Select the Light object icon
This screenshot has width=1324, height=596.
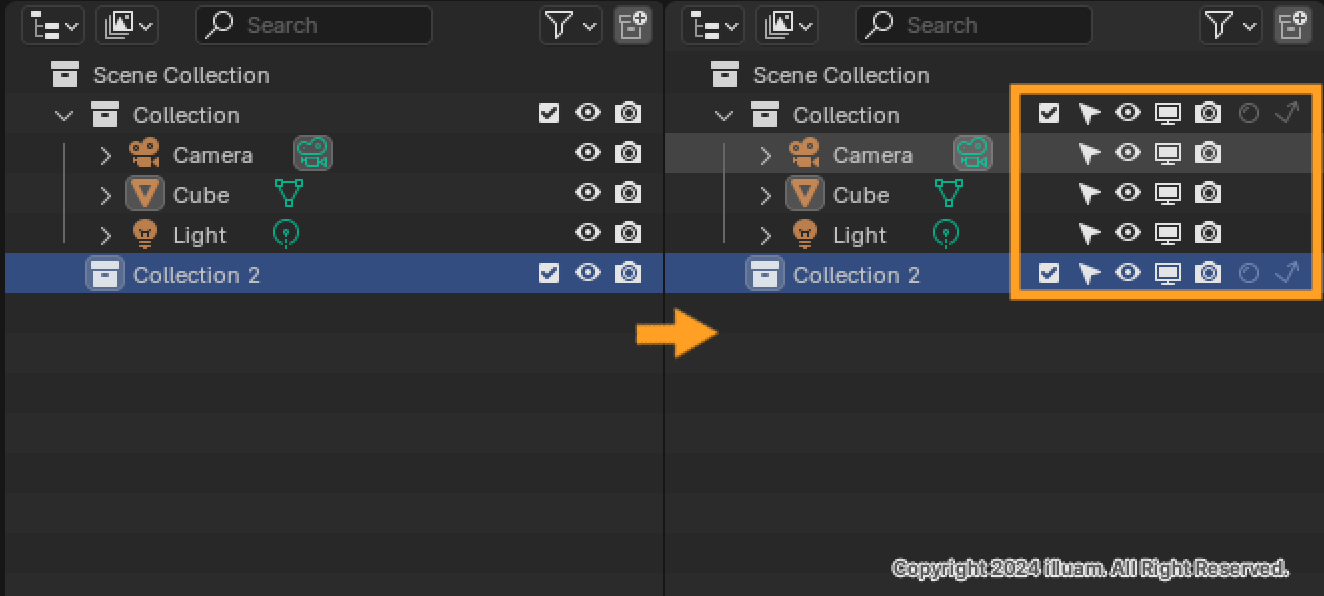click(146, 234)
